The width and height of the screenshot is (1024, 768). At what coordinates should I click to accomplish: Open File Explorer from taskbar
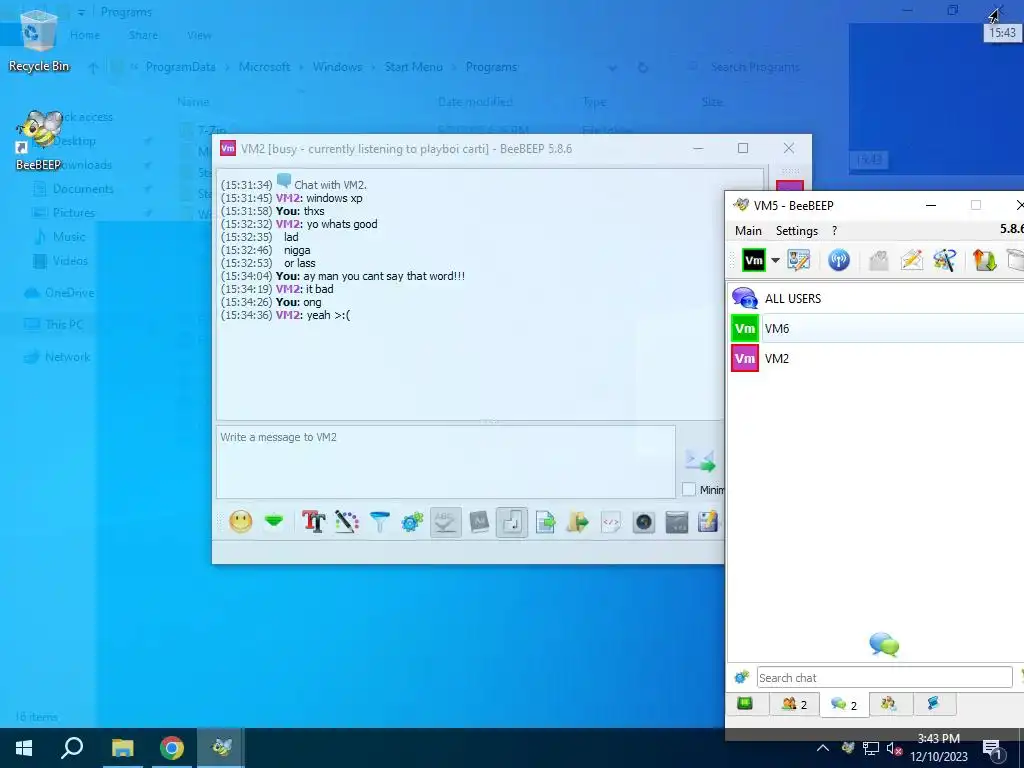(122, 748)
